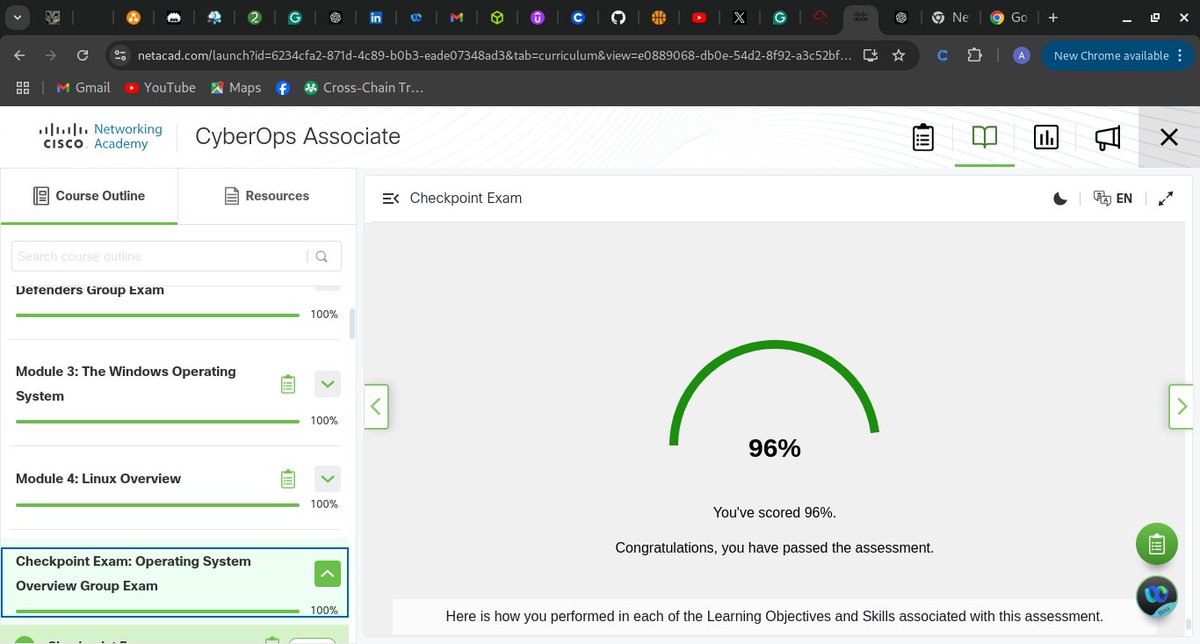Open the language selector EN icon
1200x644 pixels.
1113,198
